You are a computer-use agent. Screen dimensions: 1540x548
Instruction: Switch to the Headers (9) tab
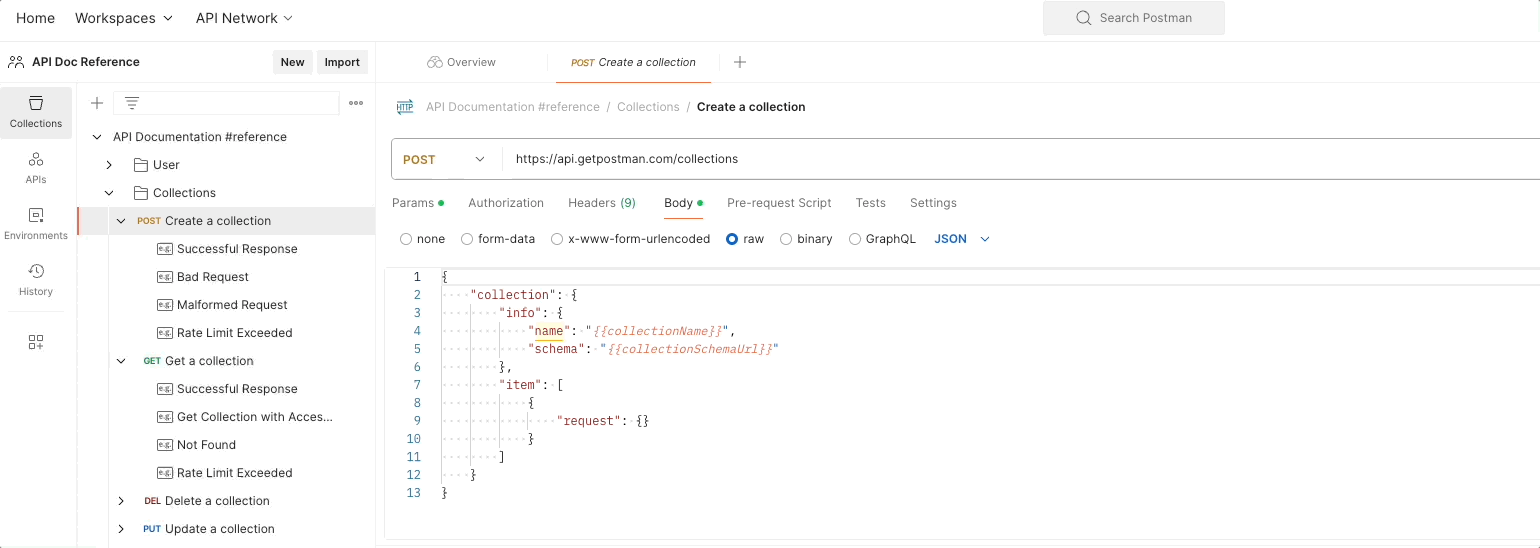(602, 203)
